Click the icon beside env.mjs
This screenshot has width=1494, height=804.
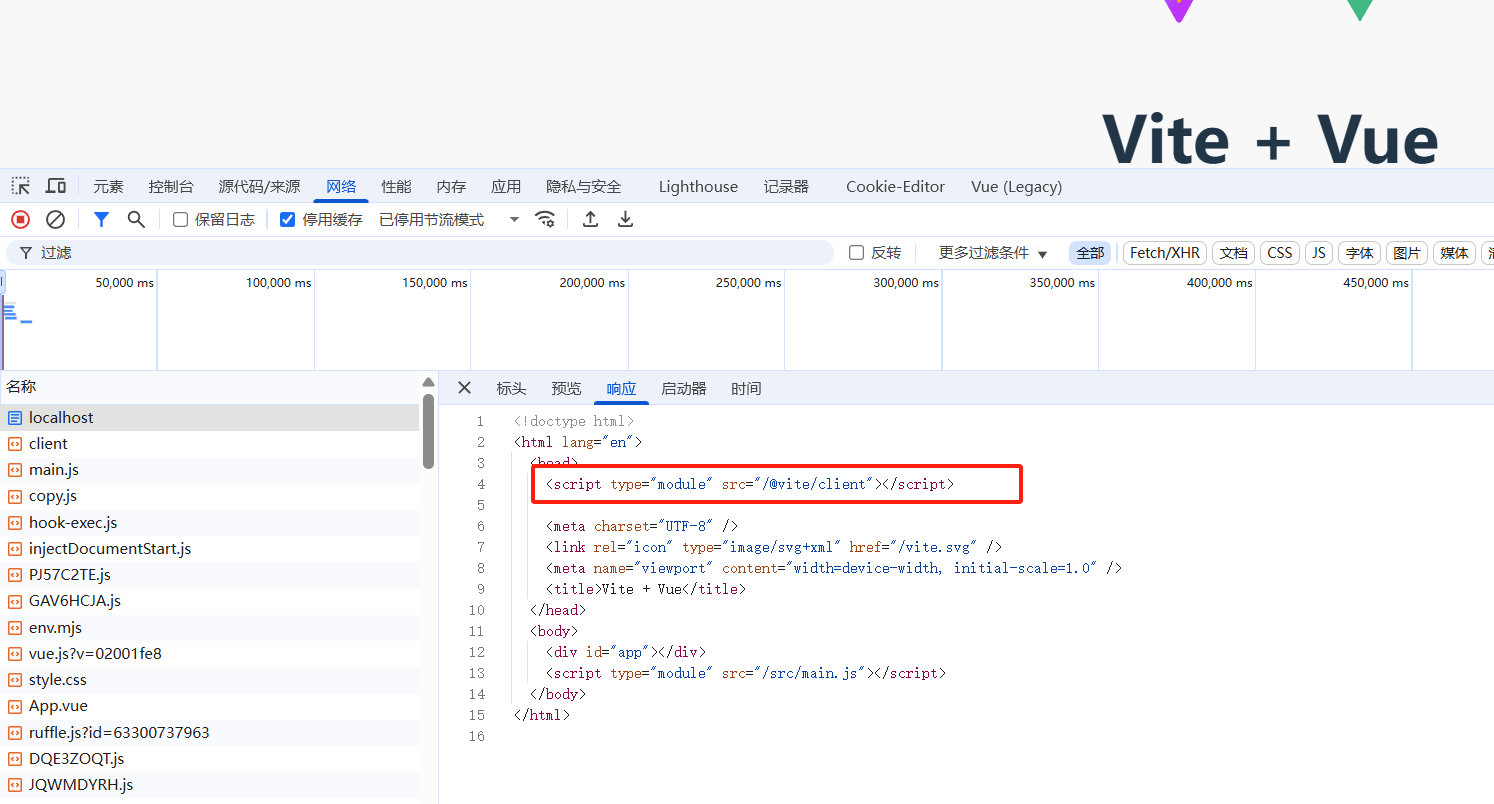15,628
